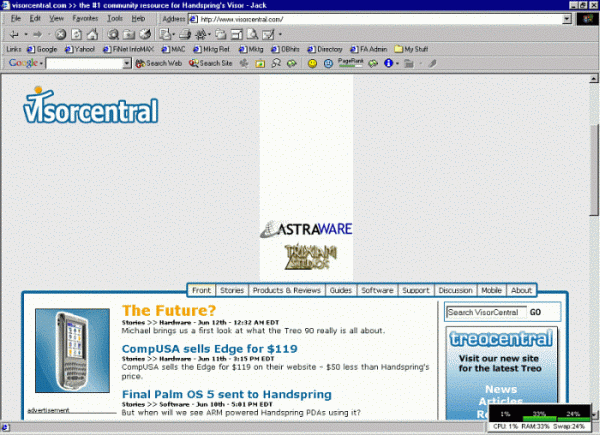Click the Stop loading icon

(60, 34)
